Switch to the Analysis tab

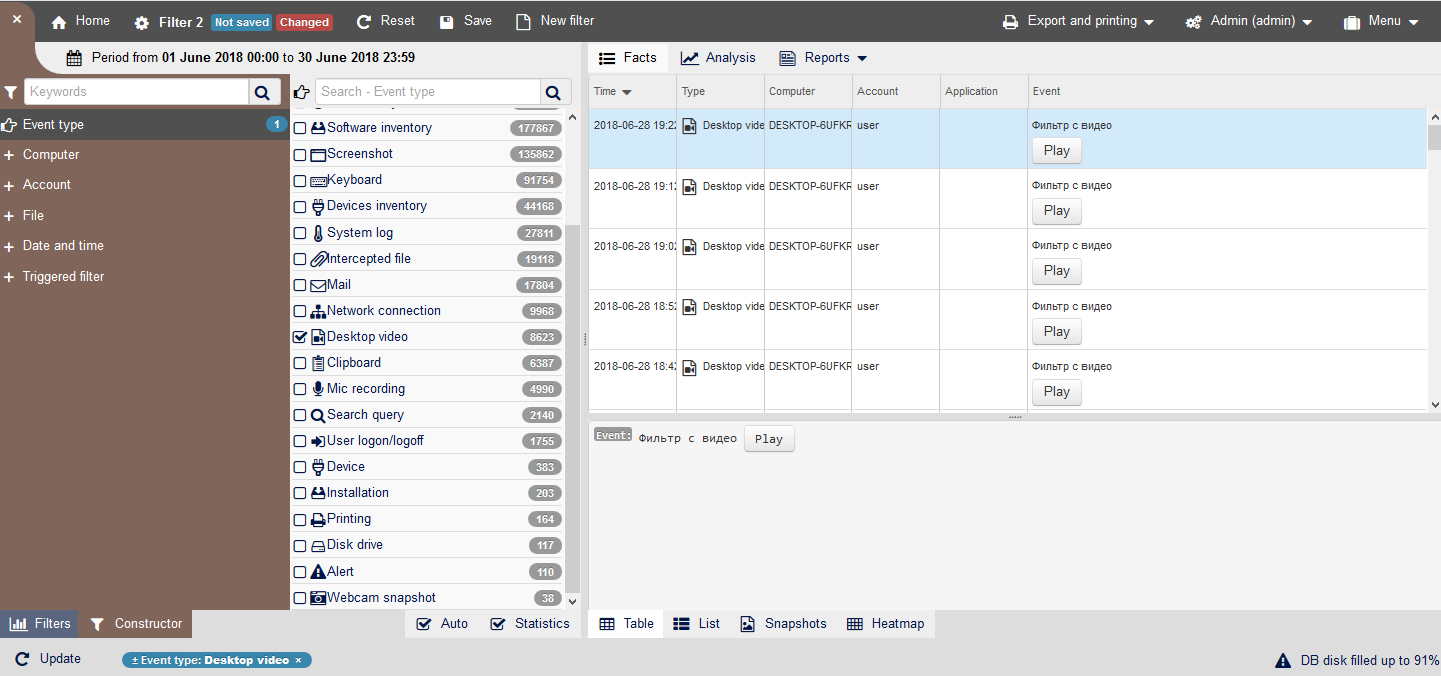(x=718, y=58)
